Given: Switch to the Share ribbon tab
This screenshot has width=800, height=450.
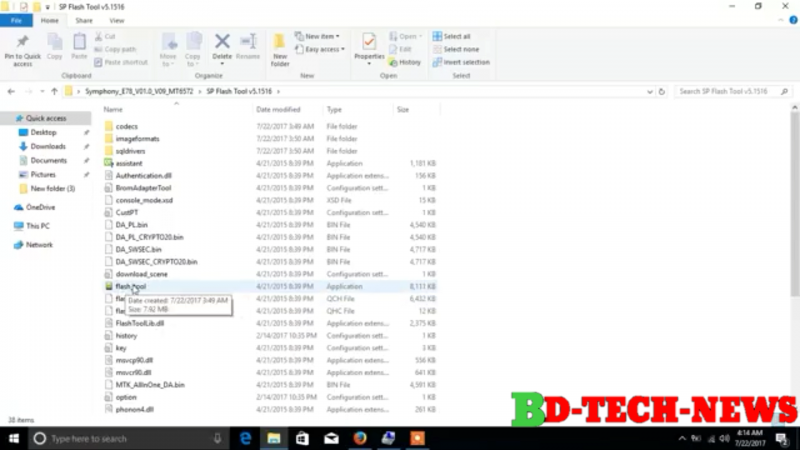Looking at the screenshot, I should pos(84,20).
